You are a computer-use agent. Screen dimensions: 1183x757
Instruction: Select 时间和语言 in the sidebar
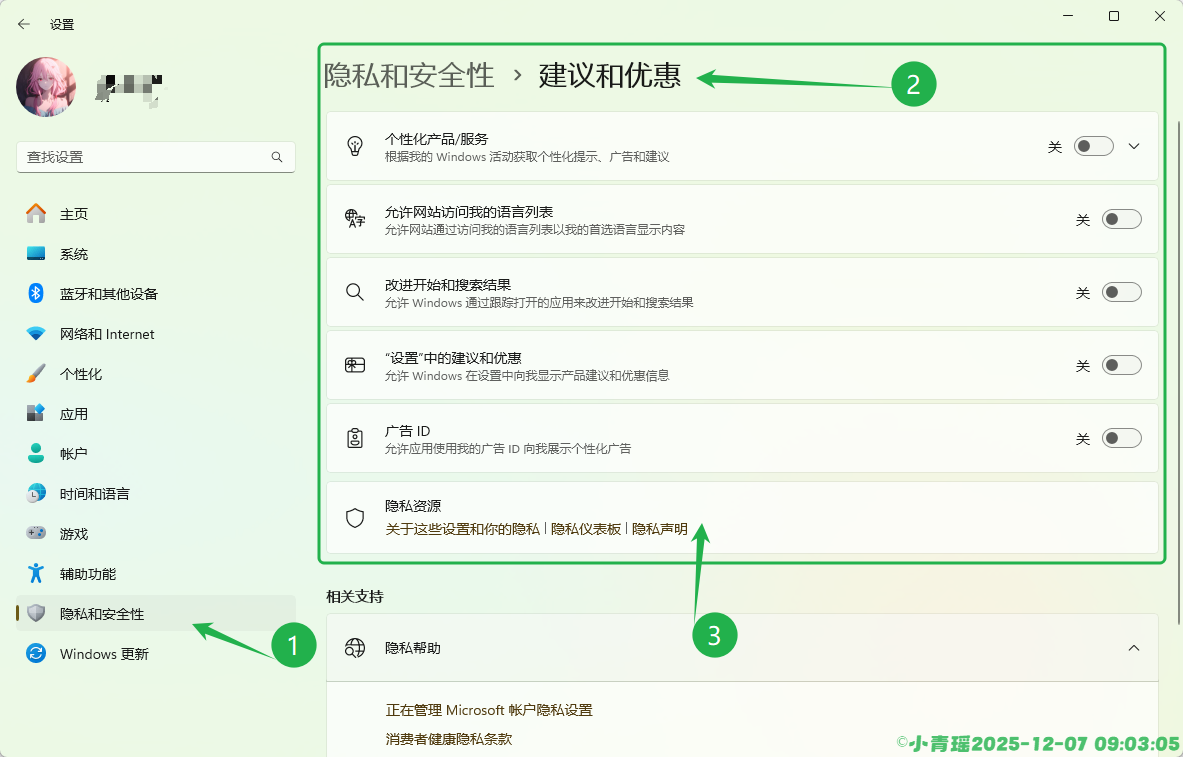pos(94,494)
